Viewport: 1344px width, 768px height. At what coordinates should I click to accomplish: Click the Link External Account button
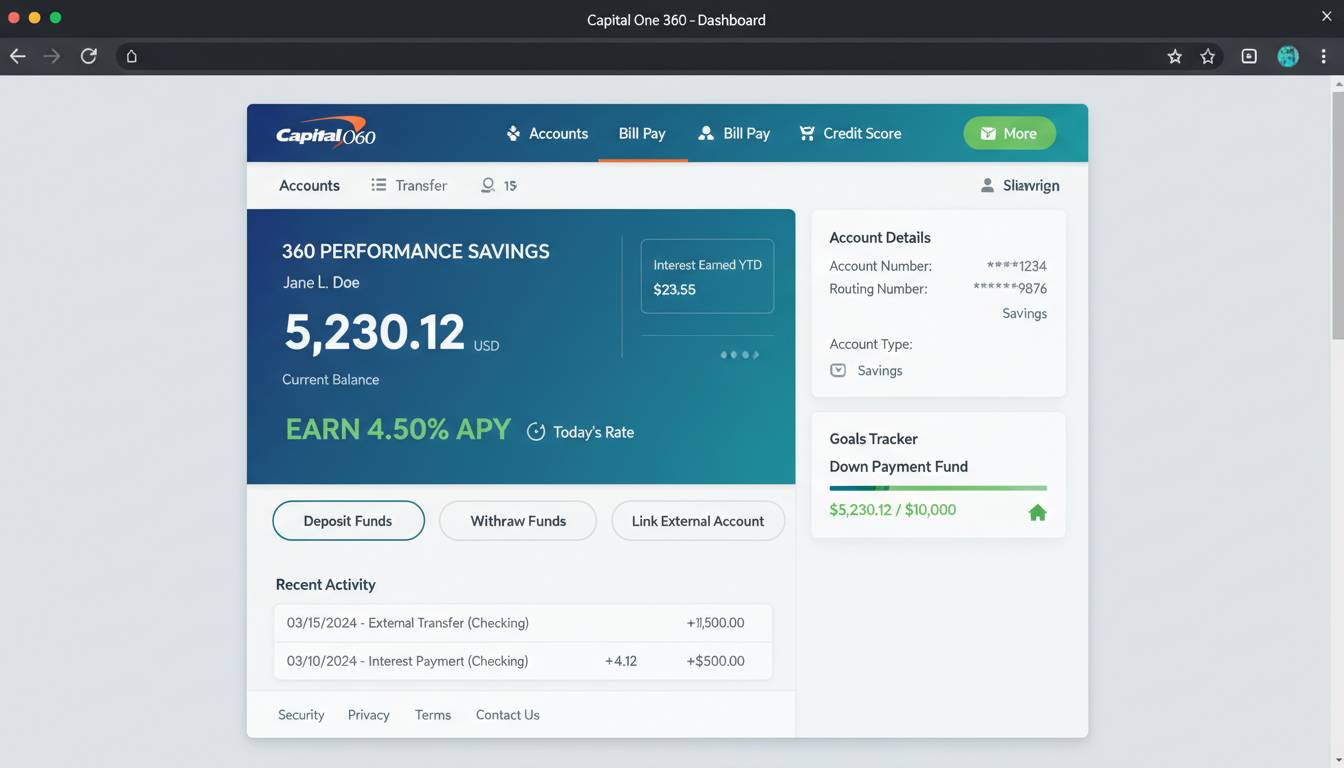click(697, 521)
